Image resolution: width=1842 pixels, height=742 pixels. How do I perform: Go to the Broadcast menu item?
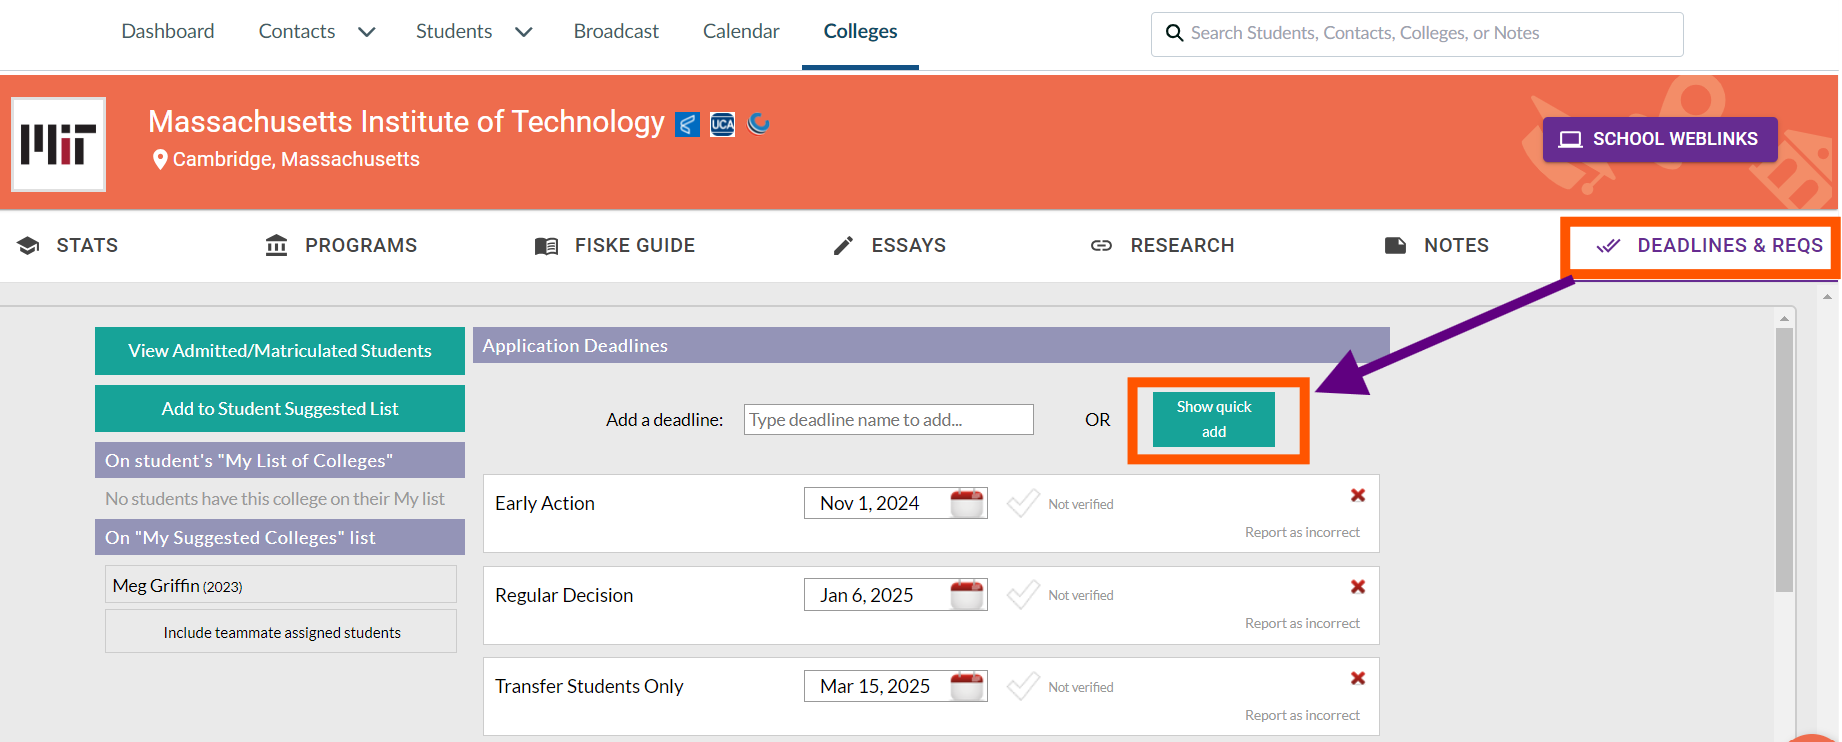point(616,31)
